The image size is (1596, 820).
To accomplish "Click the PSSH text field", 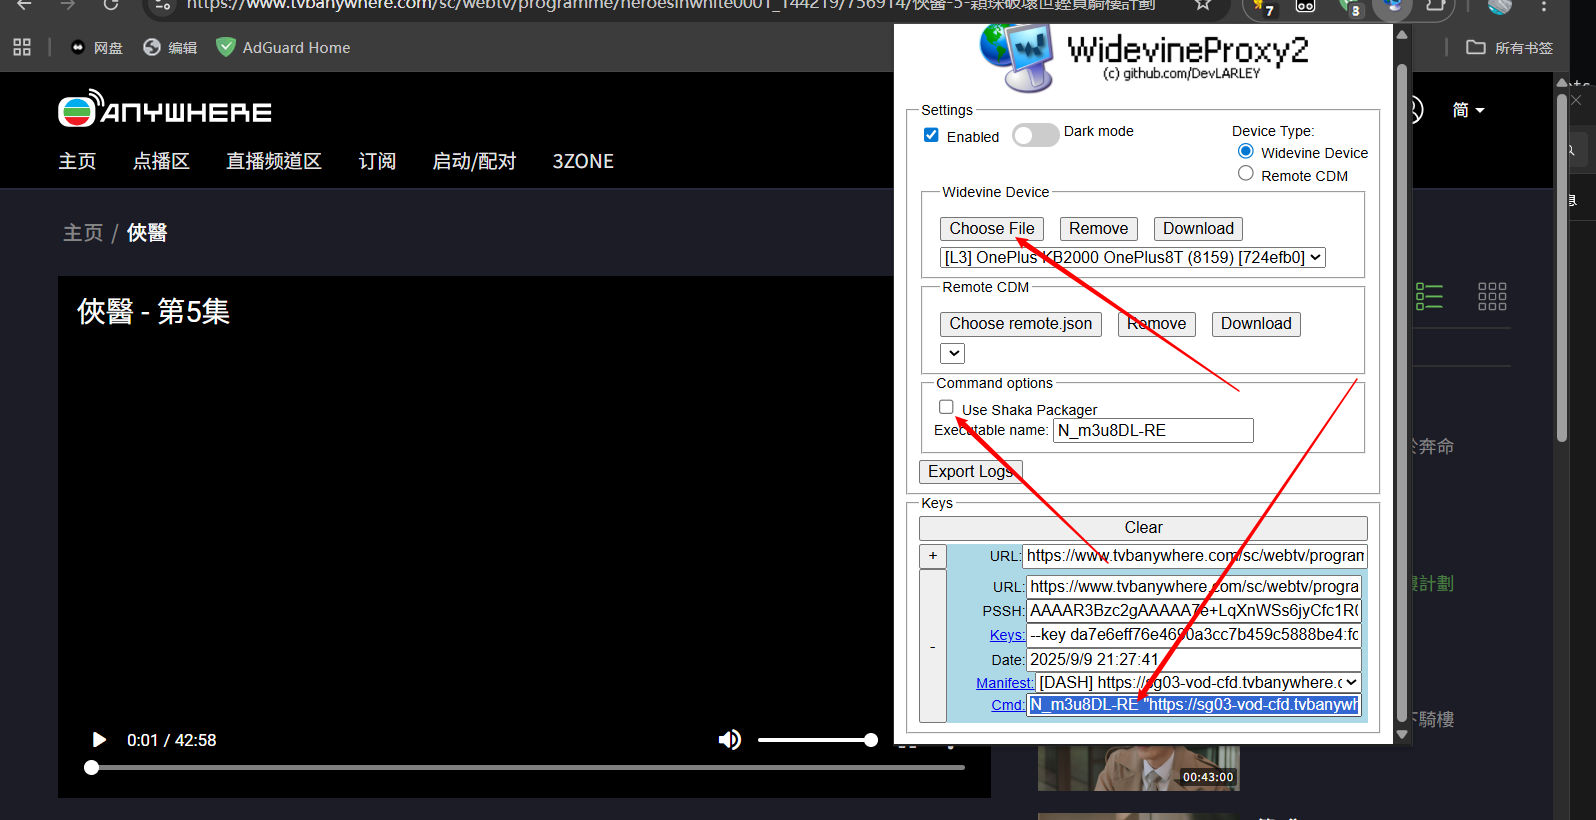I will (x=1194, y=611).
